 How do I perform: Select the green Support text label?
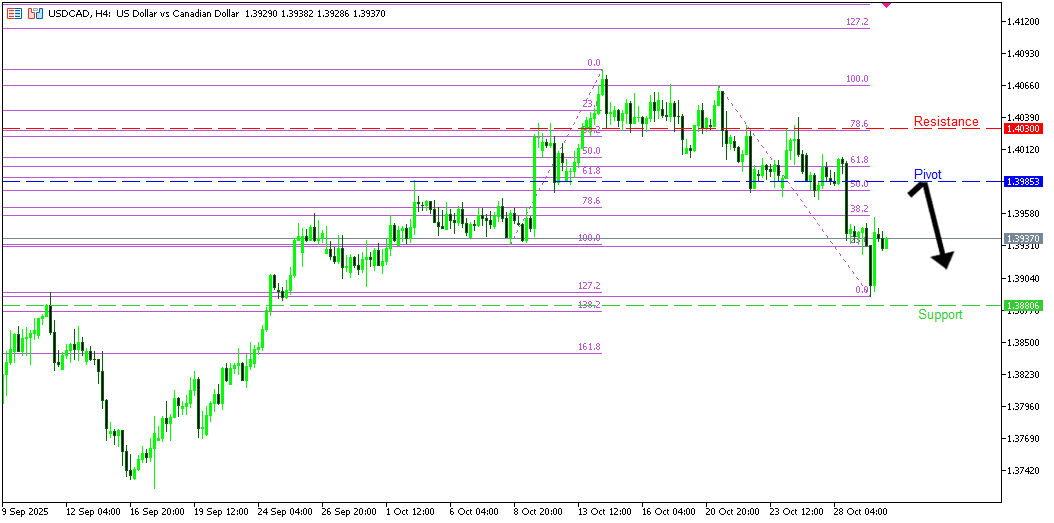coord(940,315)
